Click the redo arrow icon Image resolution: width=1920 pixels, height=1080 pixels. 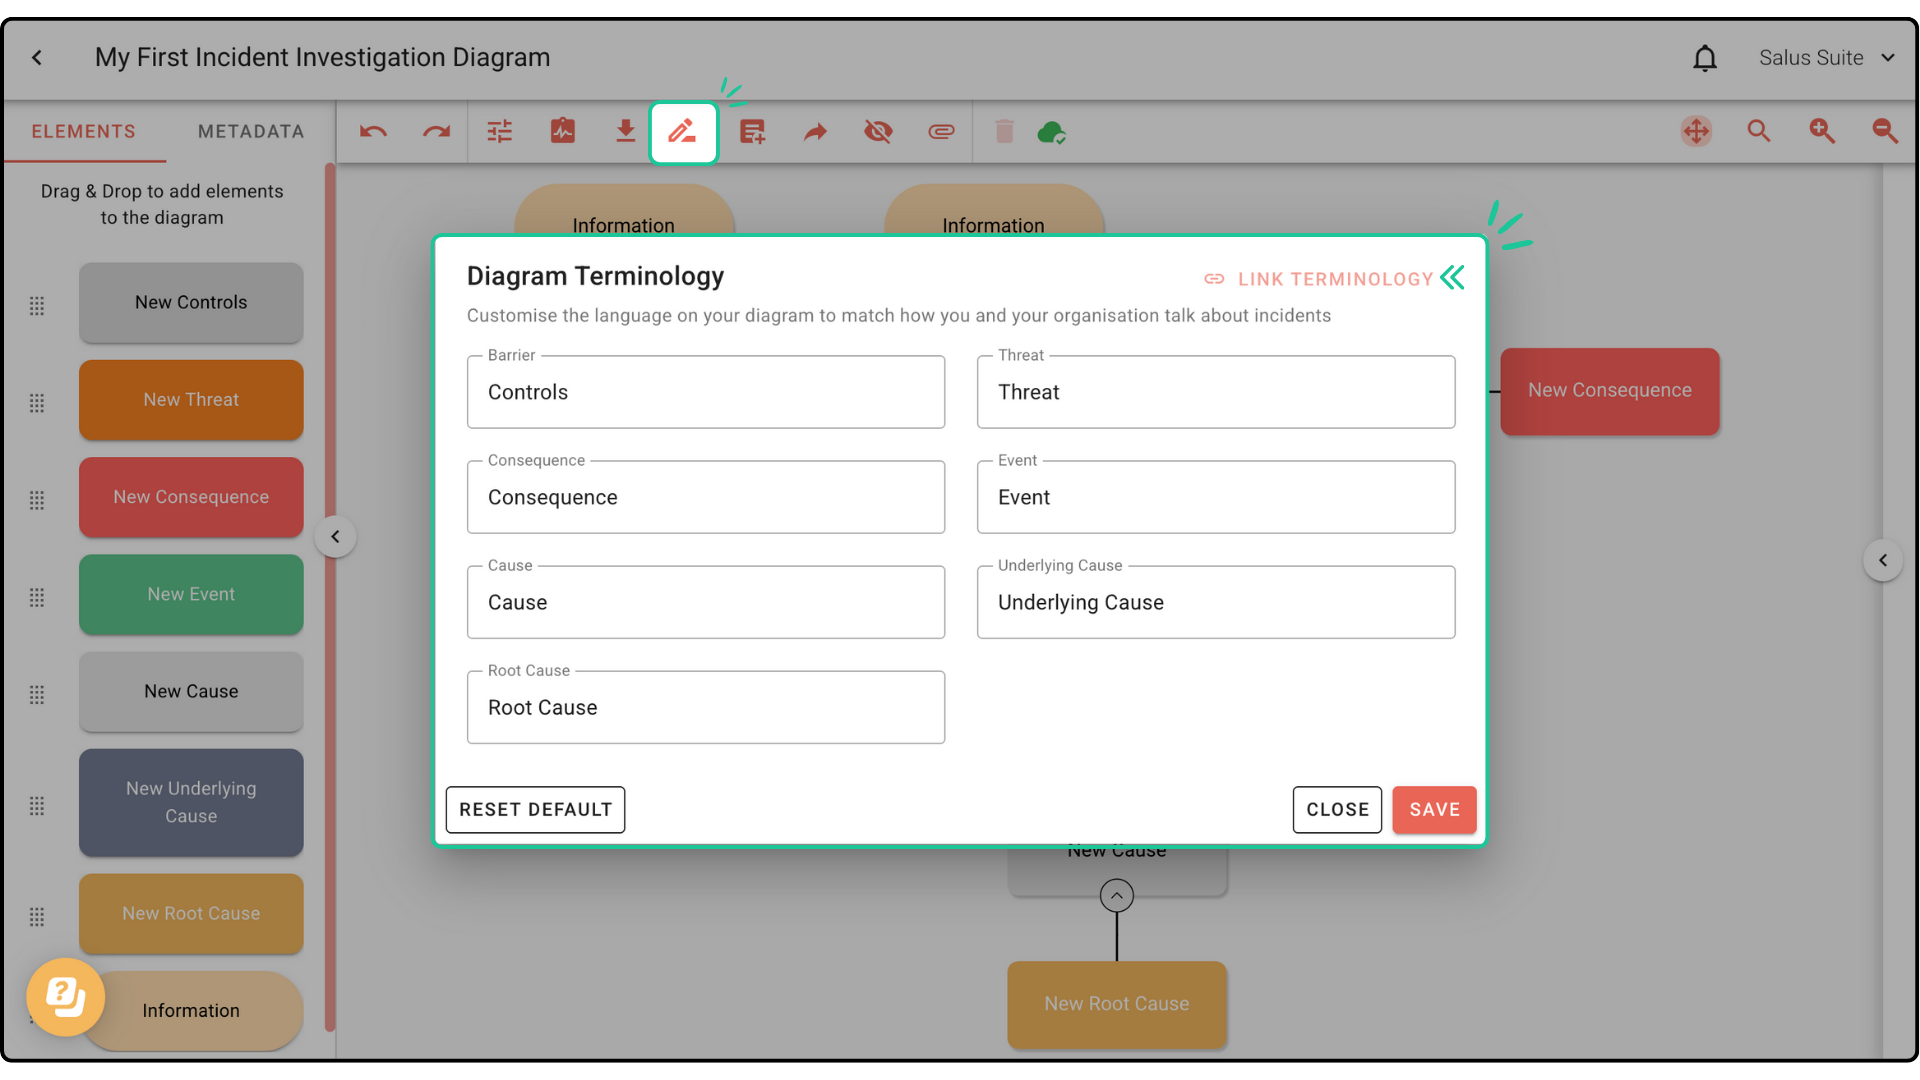436,132
